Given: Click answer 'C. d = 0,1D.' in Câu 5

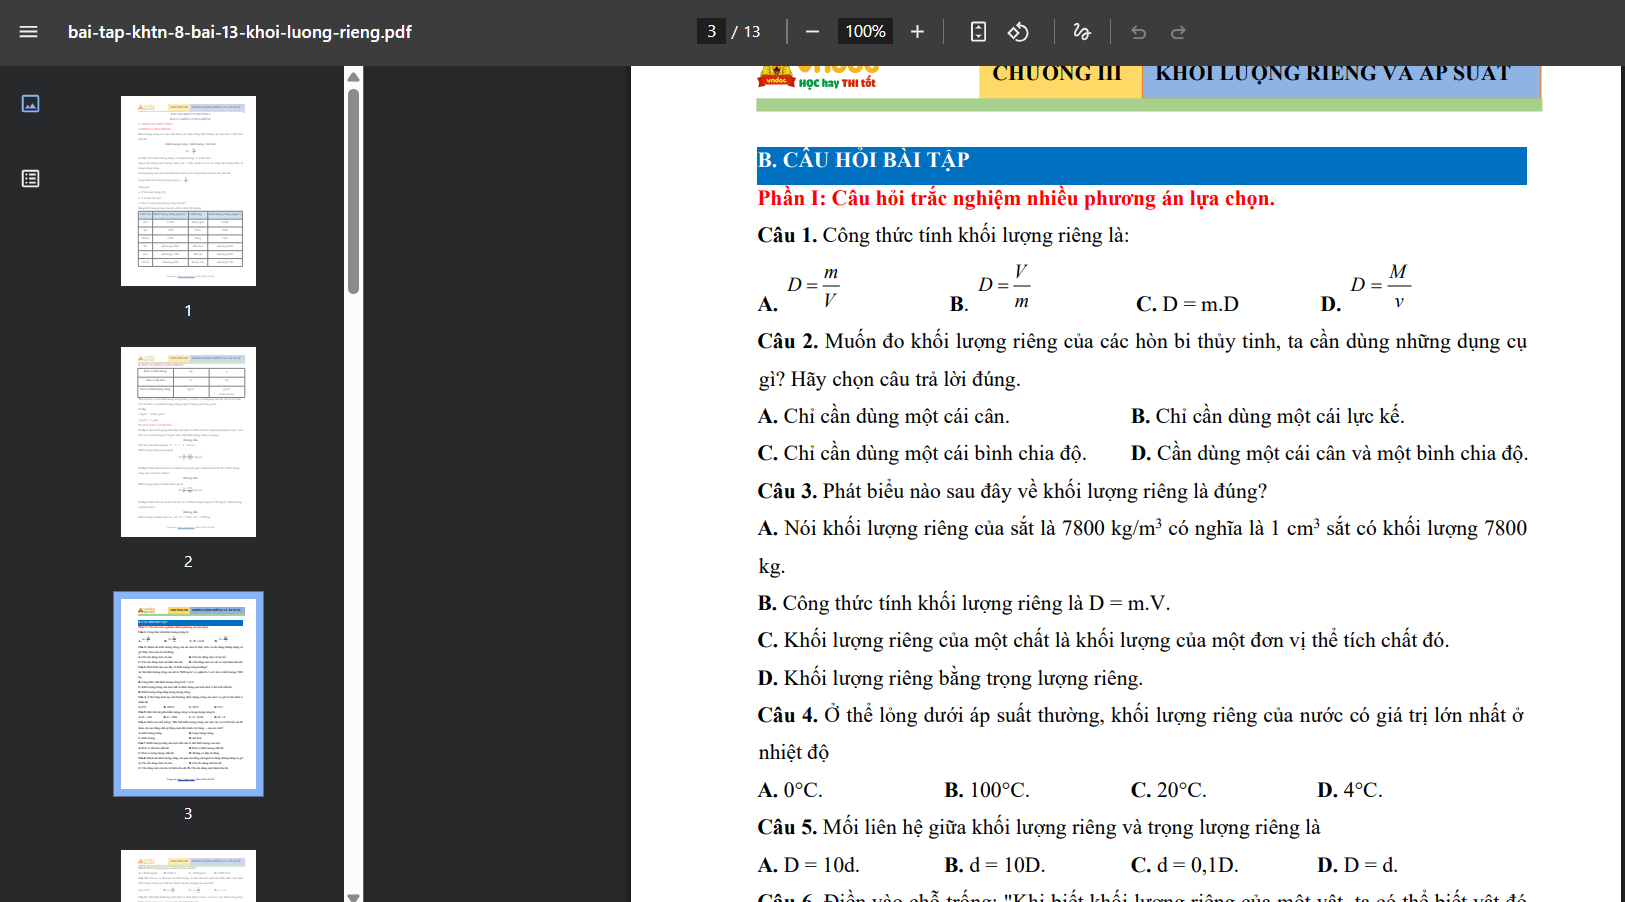Looking at the screenshot, I should click(x=1185, y=865).
